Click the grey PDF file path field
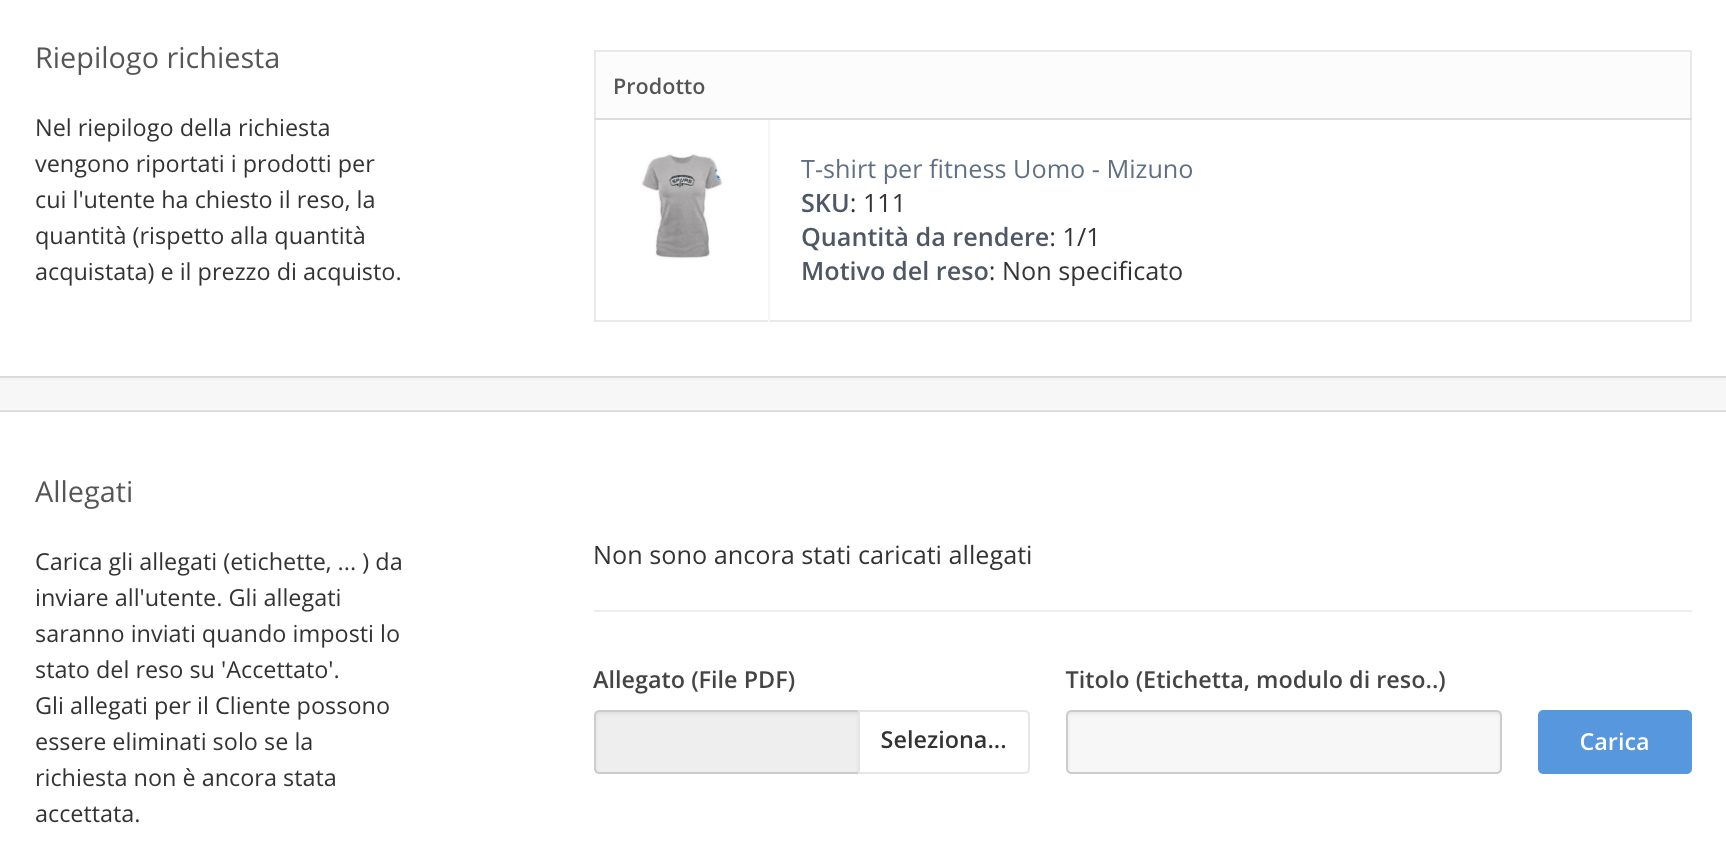 click(x=727, y=741)
